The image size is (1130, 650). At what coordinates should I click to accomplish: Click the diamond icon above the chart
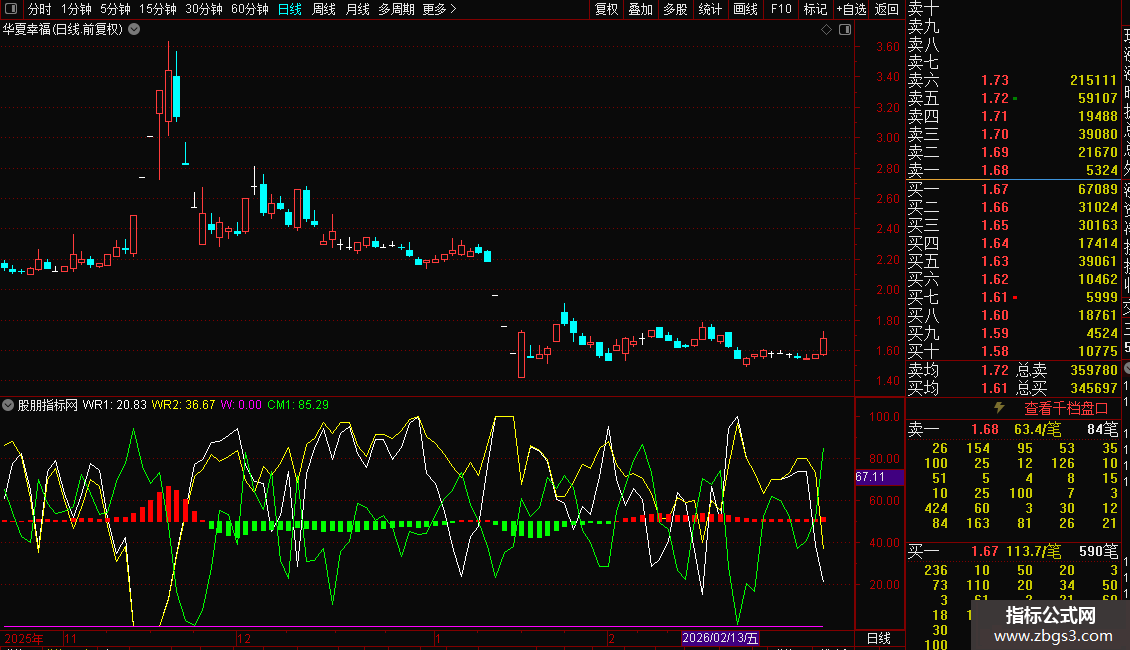827,30
